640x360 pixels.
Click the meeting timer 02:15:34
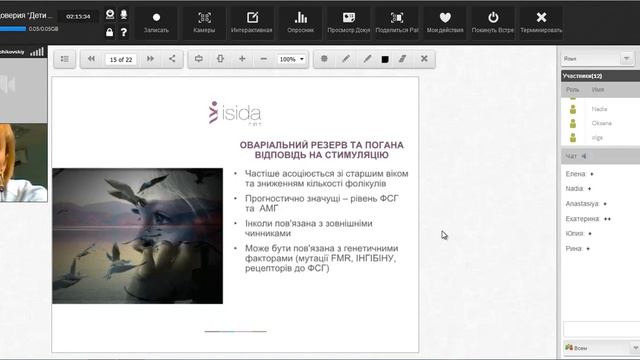coord(78,16)
